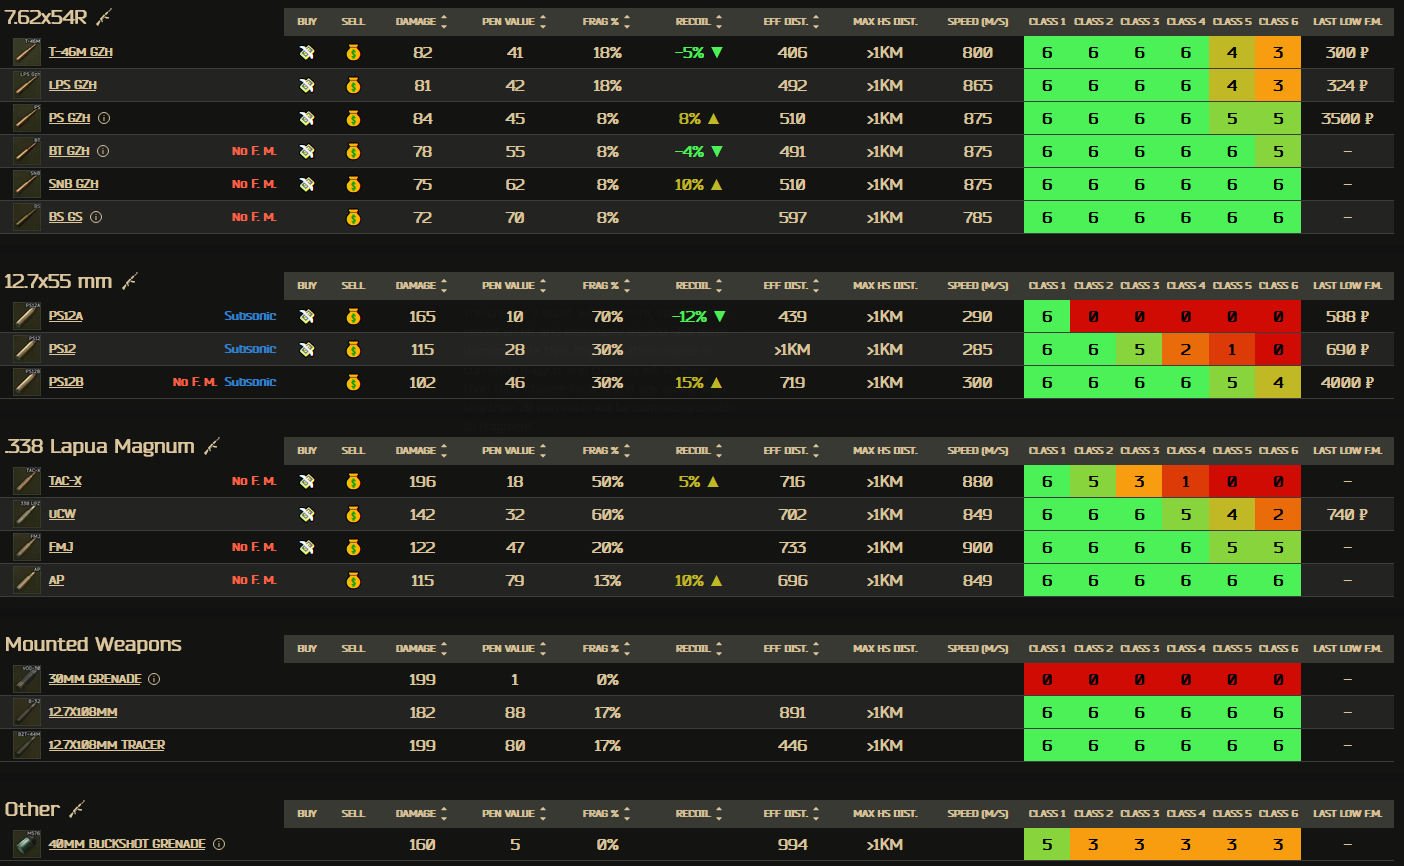Open the 40MM BUCKSHOT GRENADE link
Screen dimensions: 1404x866
[127, 844]
